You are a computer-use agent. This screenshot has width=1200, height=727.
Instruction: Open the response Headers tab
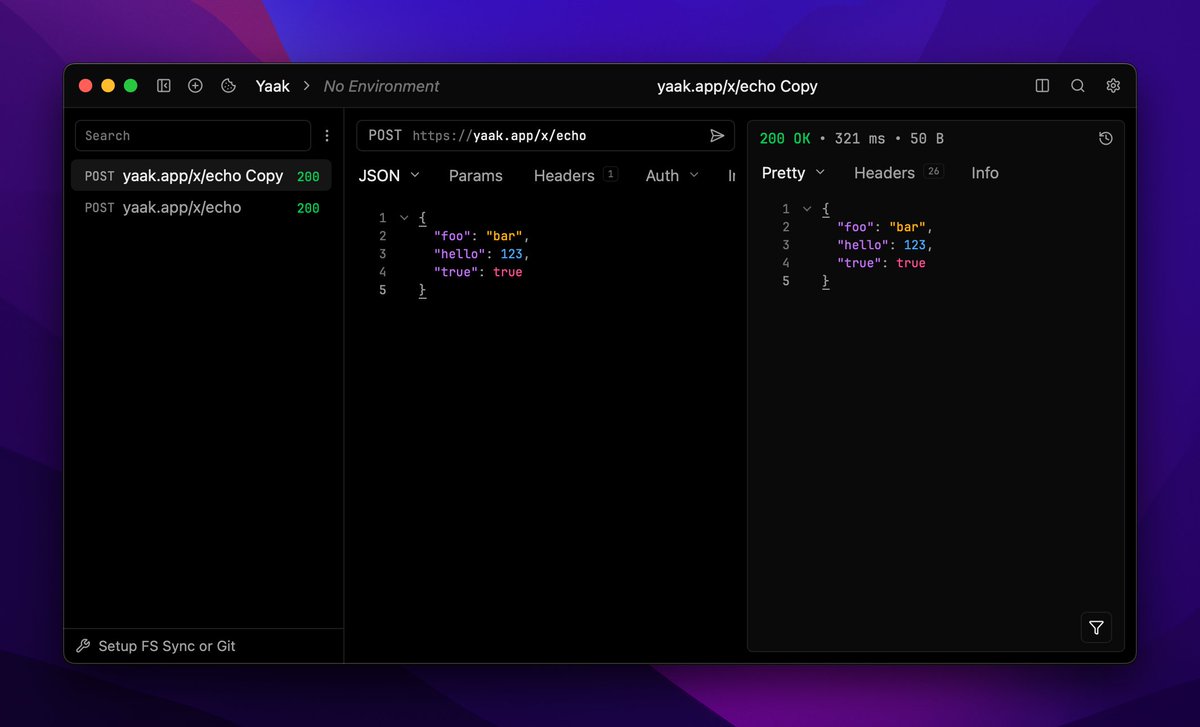click(x=898, y=173)
